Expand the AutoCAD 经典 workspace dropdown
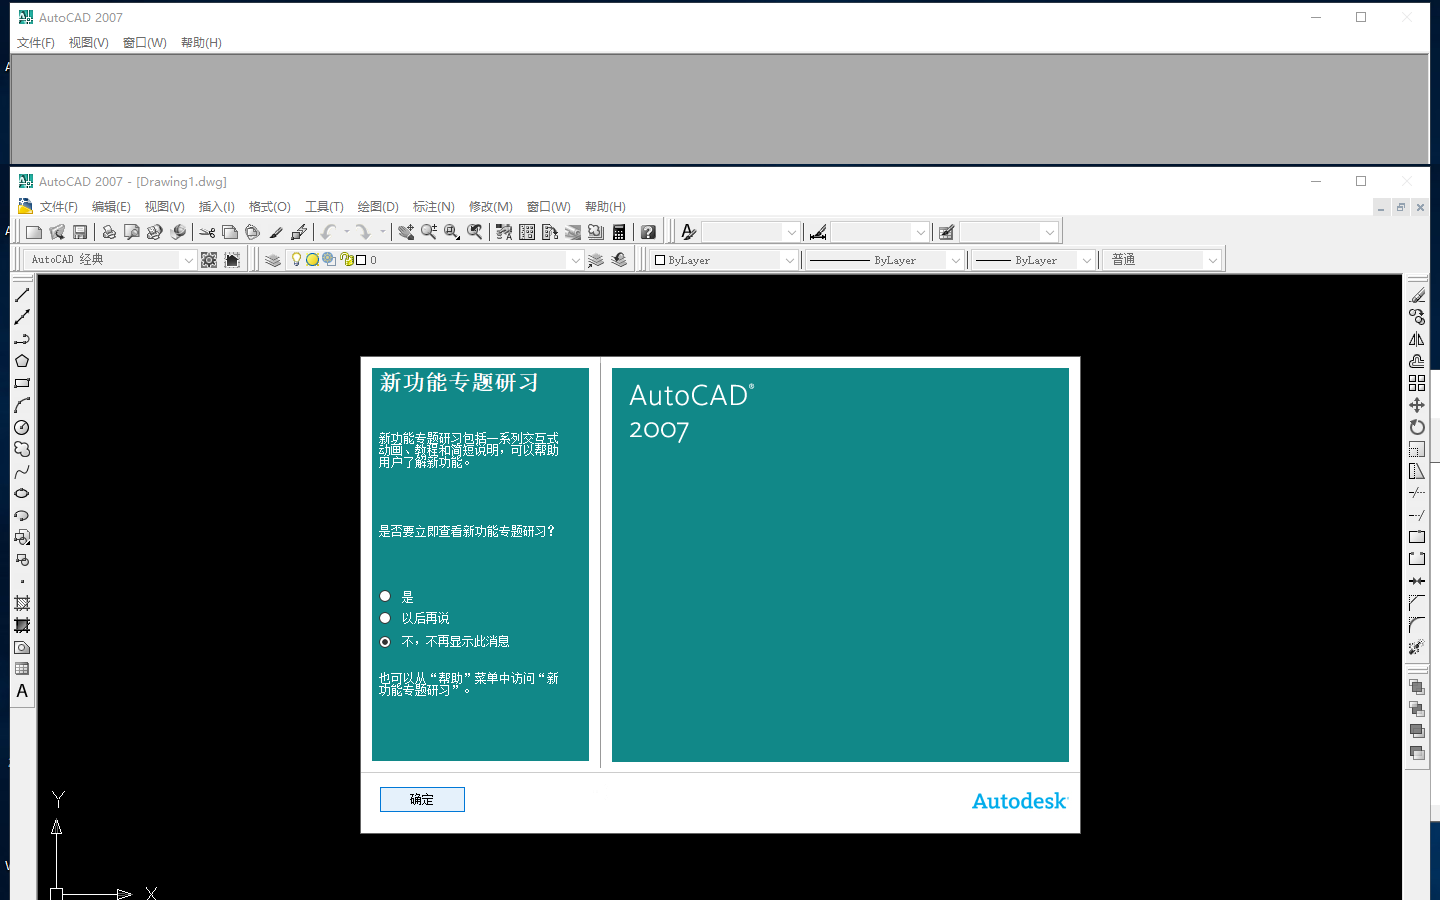1440x900 pixels. point(188,260)
